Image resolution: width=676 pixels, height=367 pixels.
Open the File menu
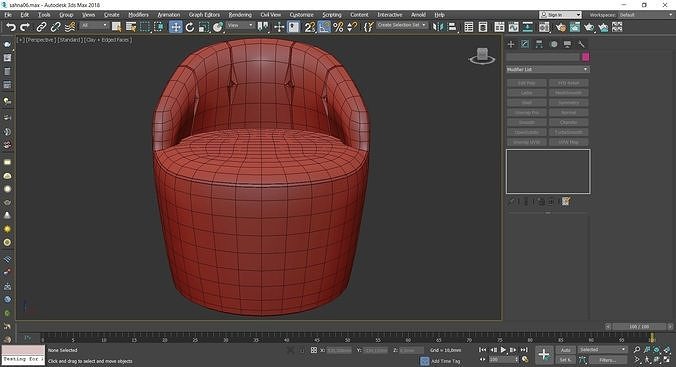point(8,15)
